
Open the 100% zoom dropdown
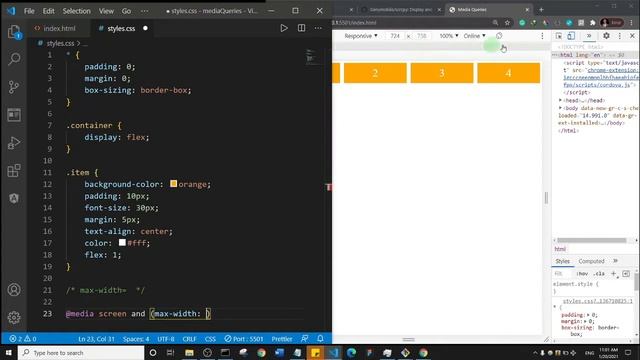coord(449,36)
